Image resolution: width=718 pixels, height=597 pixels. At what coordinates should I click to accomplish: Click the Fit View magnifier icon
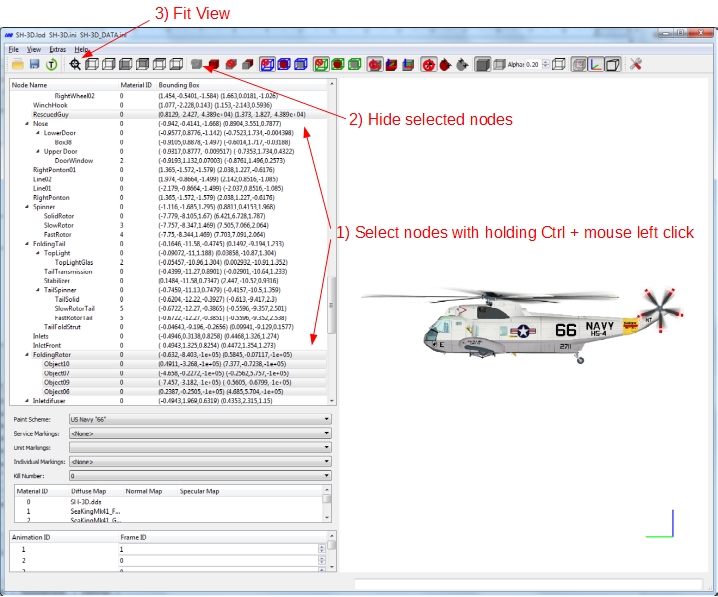(x=75, y=65)
